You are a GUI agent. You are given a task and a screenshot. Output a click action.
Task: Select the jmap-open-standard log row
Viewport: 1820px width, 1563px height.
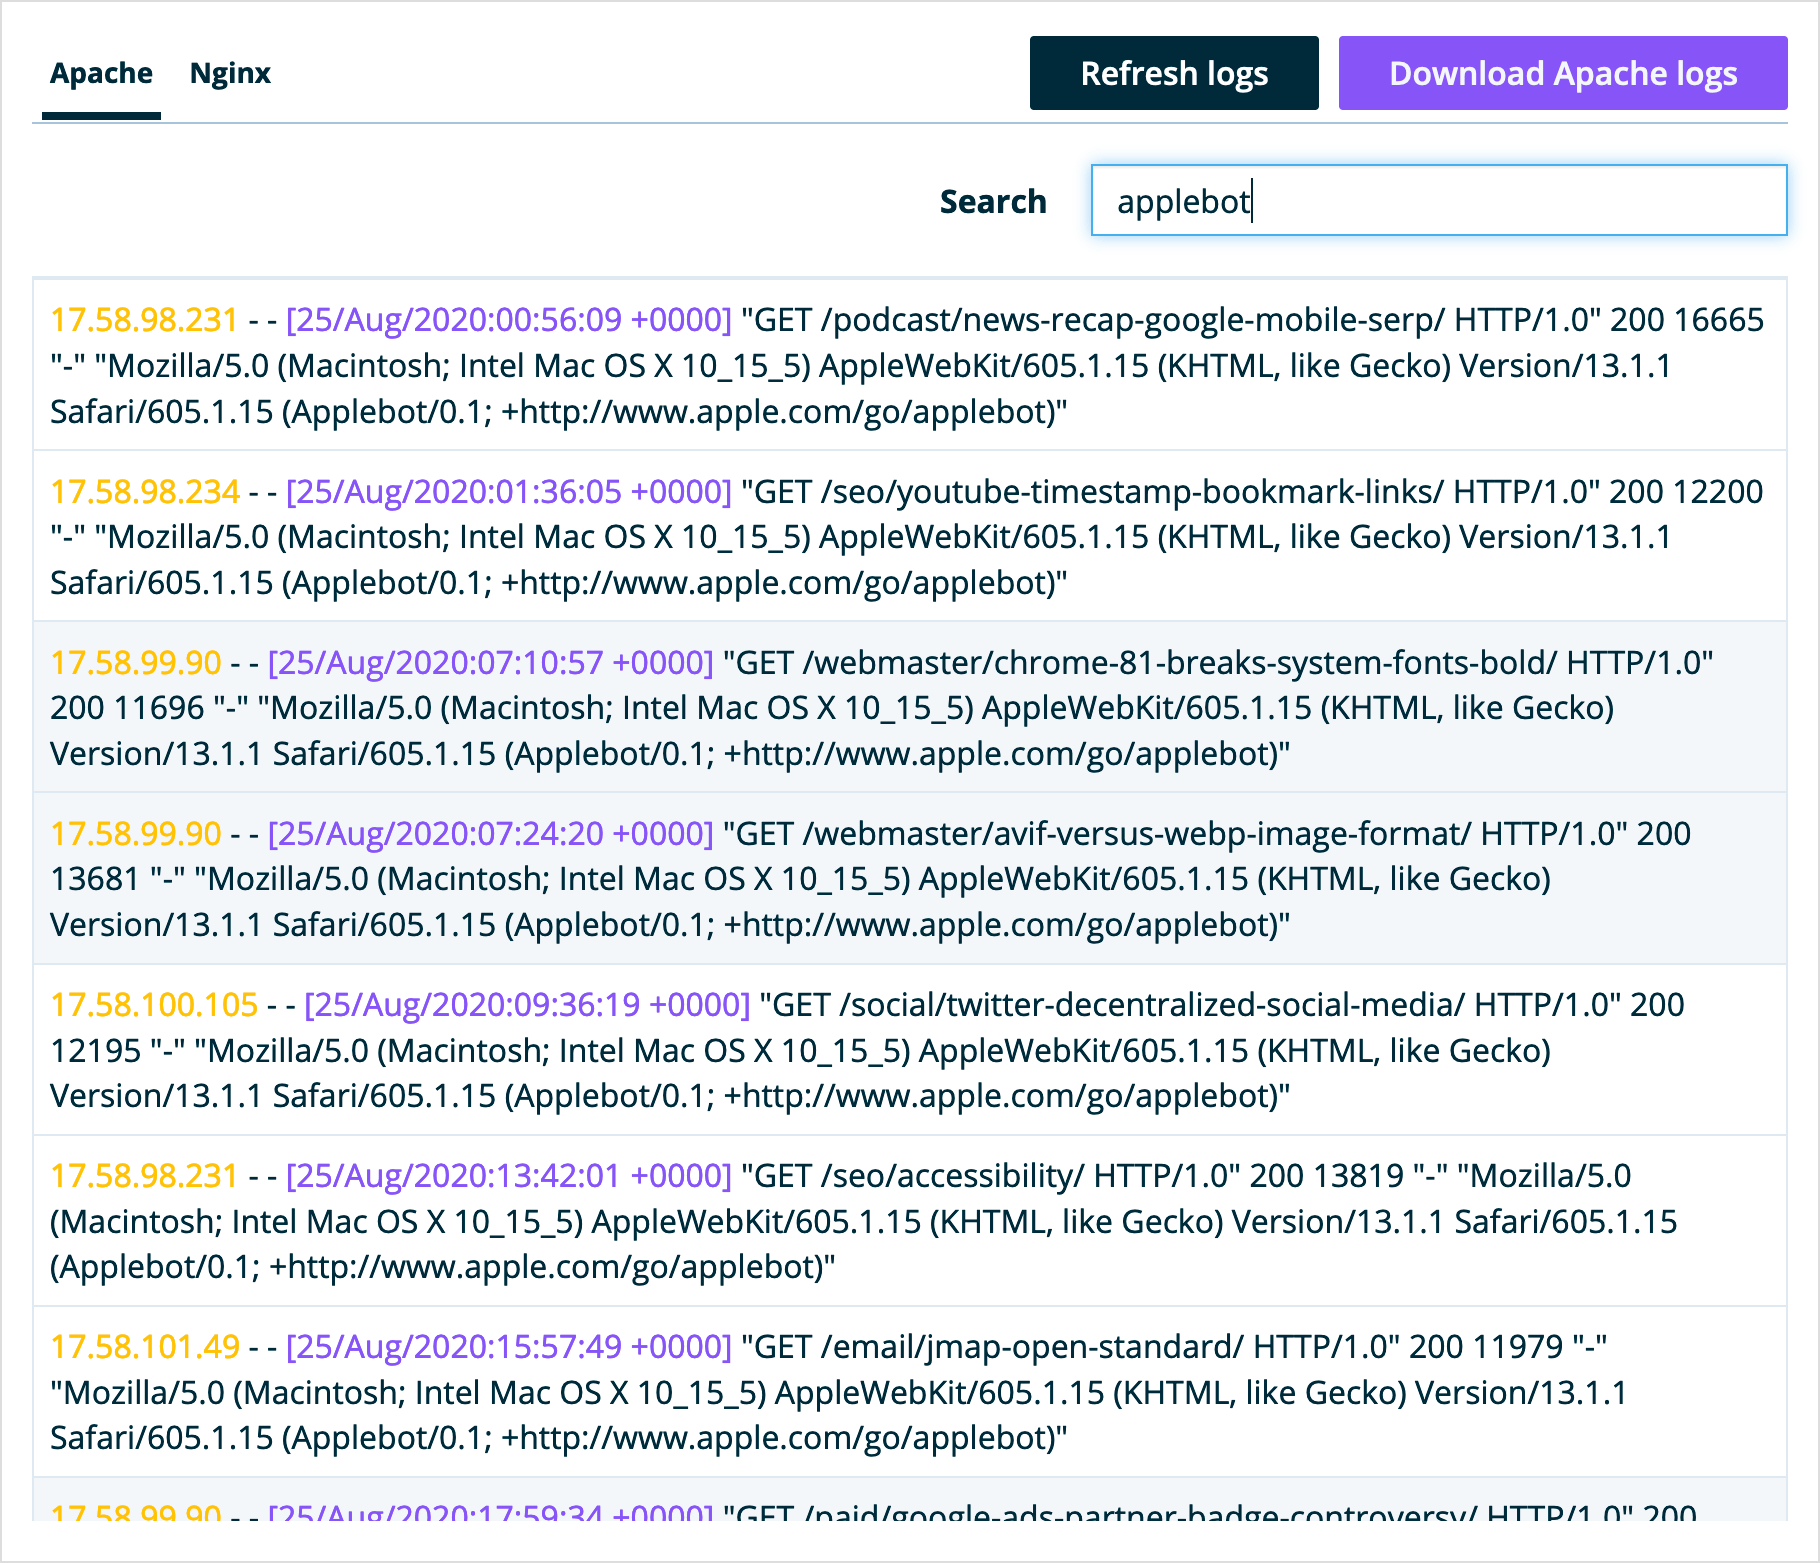tap(910, 1391)
